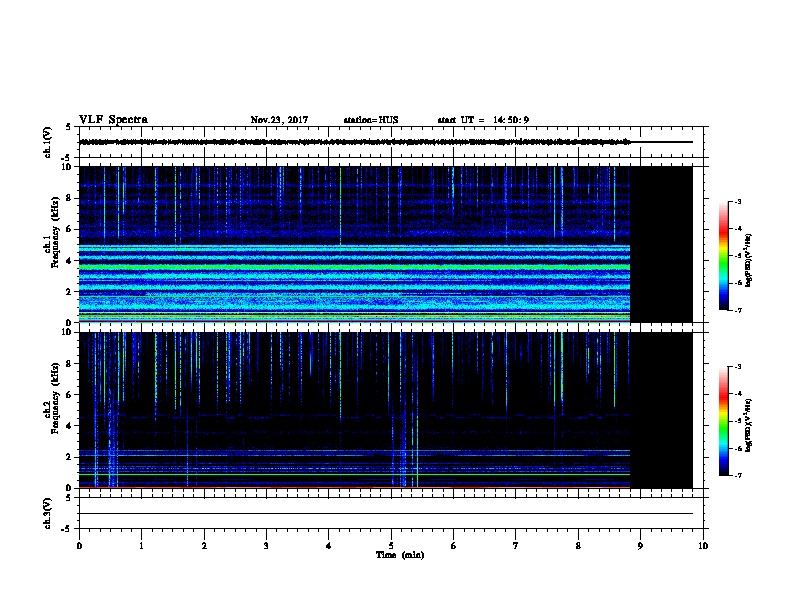The height and width of the screenshot is (612, 792).
Task: Click the "7" tick on the time axis
Action: 516,545
